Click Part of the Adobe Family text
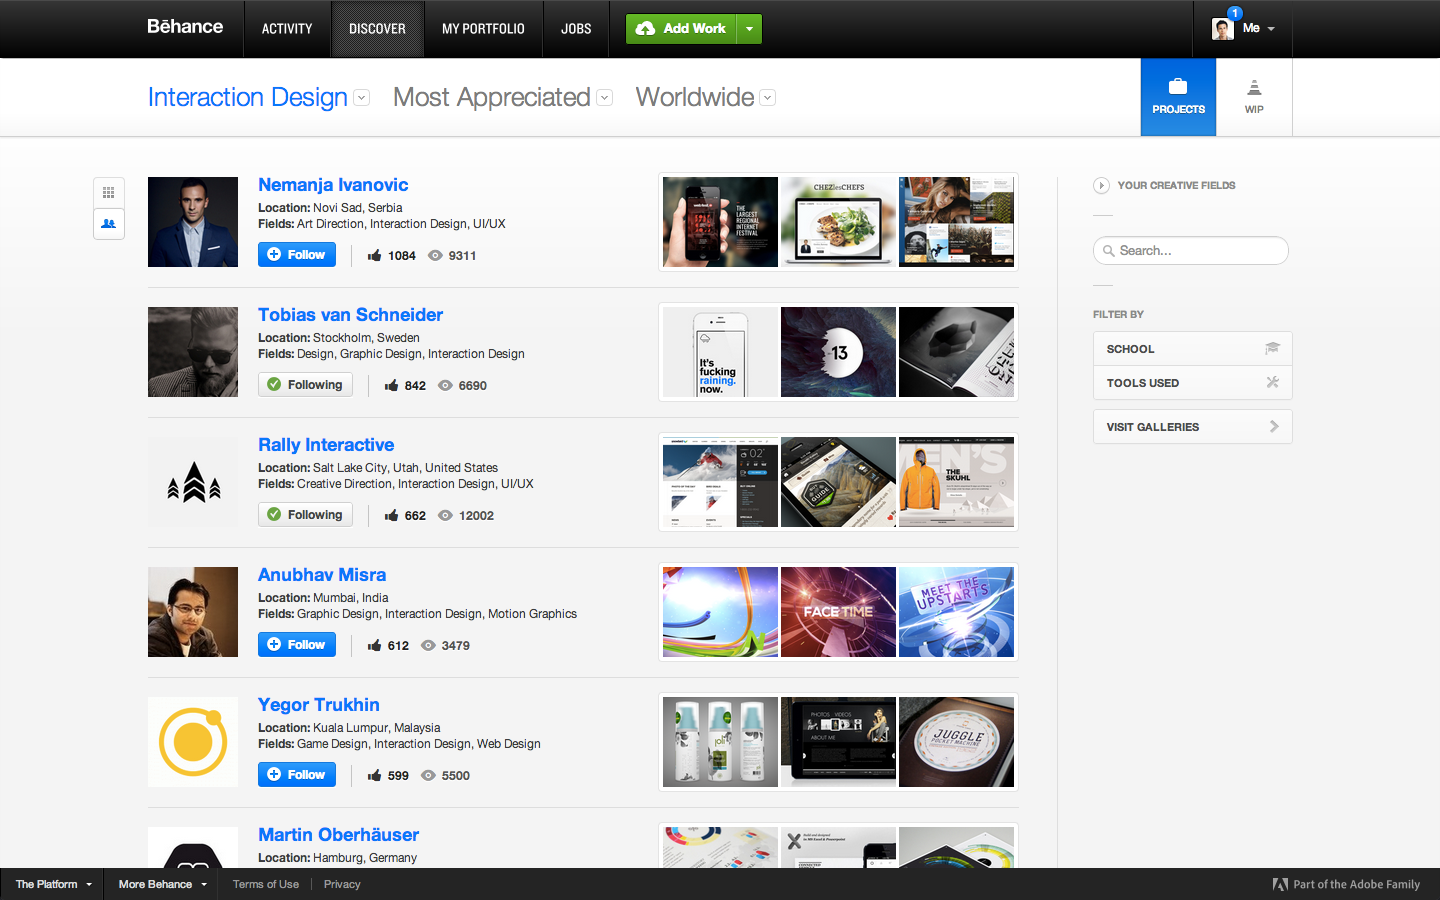This screenshot has width=1440, height=900. [x=1356, y=885]
